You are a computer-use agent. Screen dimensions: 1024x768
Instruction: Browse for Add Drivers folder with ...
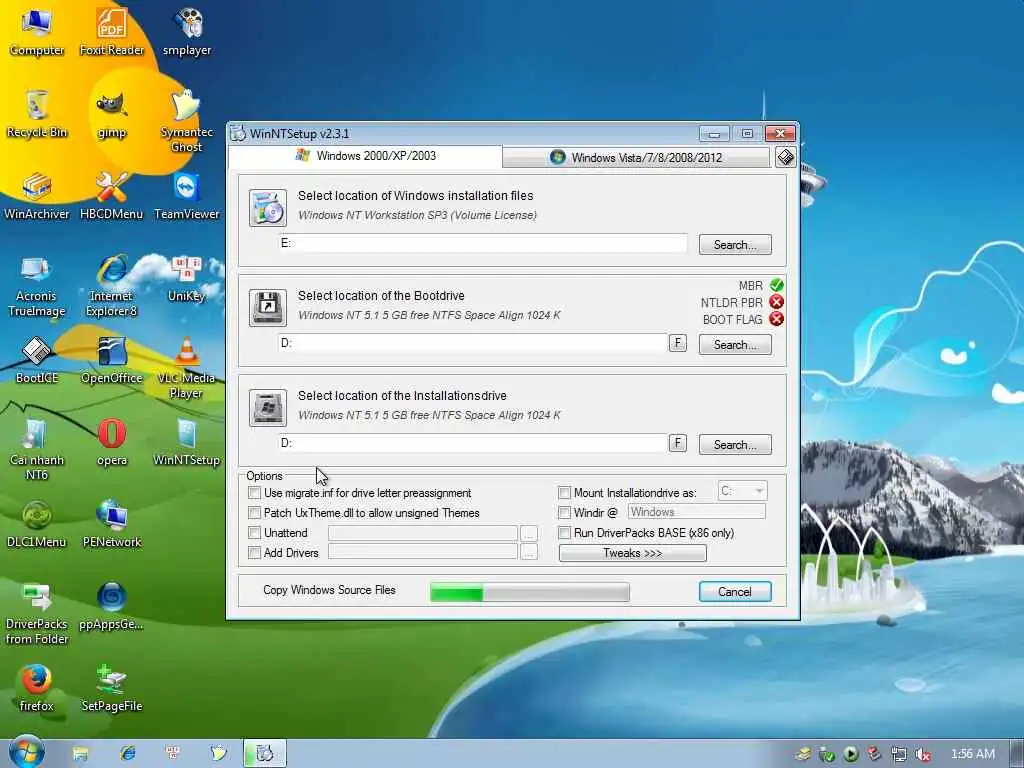pos(529,553)
